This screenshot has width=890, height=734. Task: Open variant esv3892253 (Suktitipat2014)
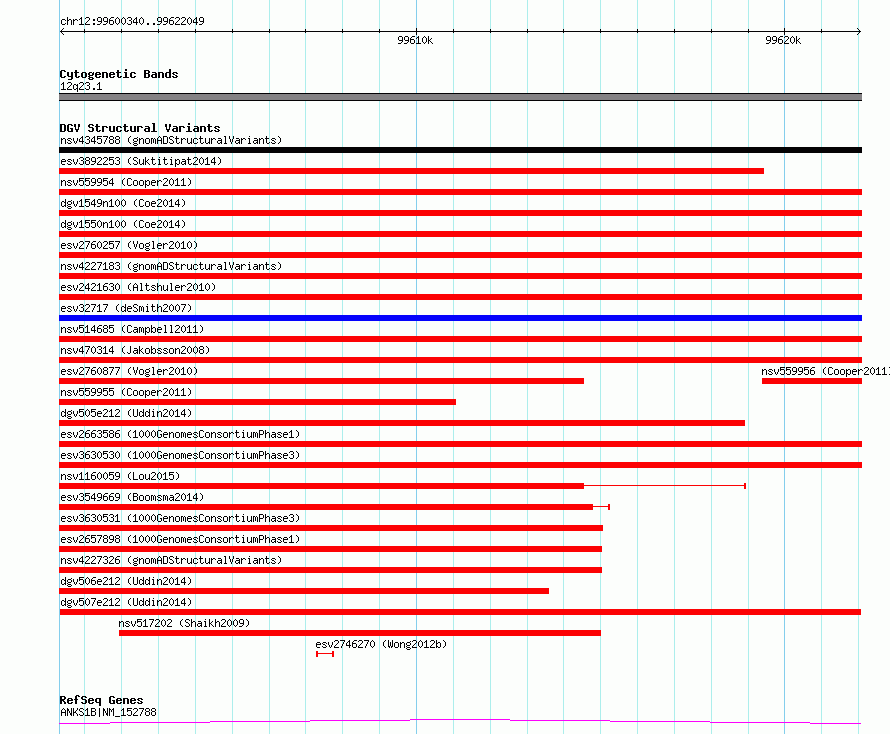tap(141, 161)
